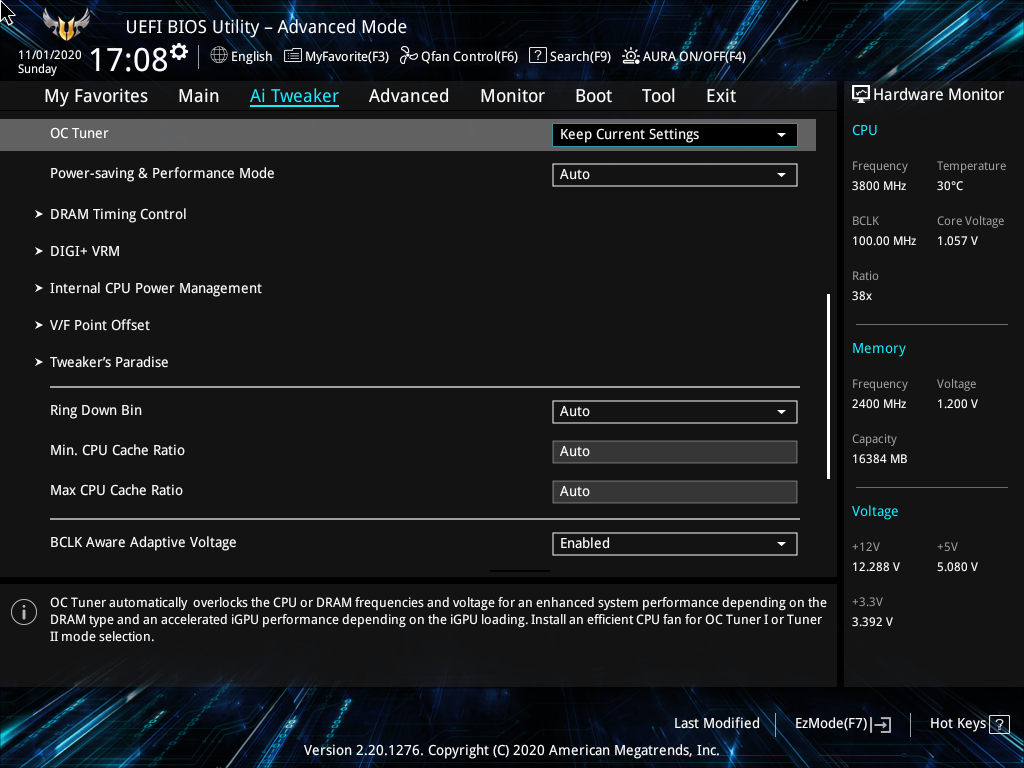This screenshot has height=768, width=1024.
Task: Expand the DIGI+ VRM submenu
Action: tap(84, 251)
